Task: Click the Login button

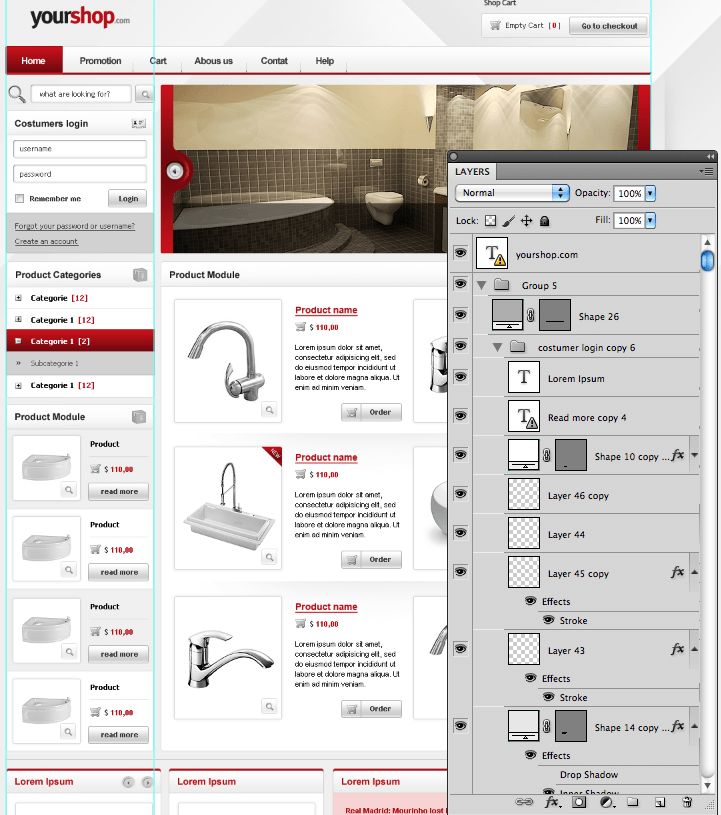Action: [x=128, y=199]
